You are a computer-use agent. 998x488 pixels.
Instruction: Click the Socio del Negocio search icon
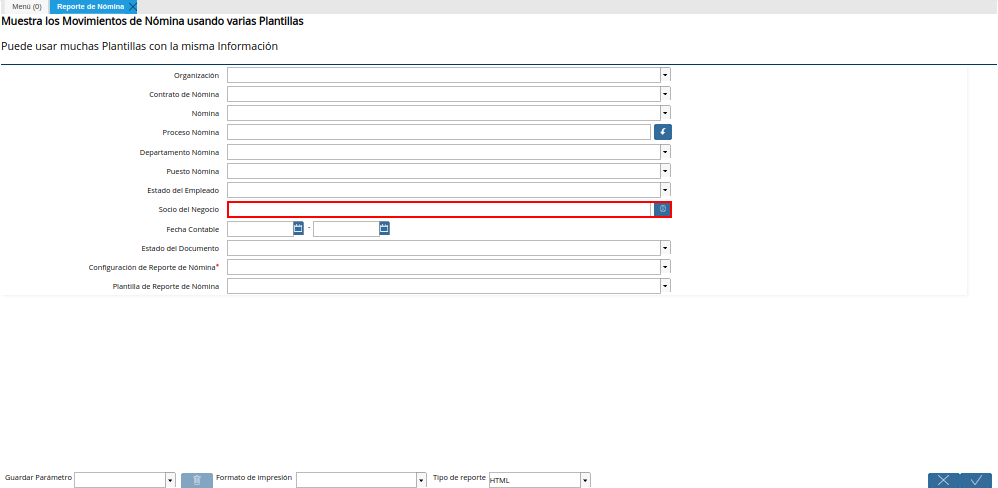pos(662,209)
